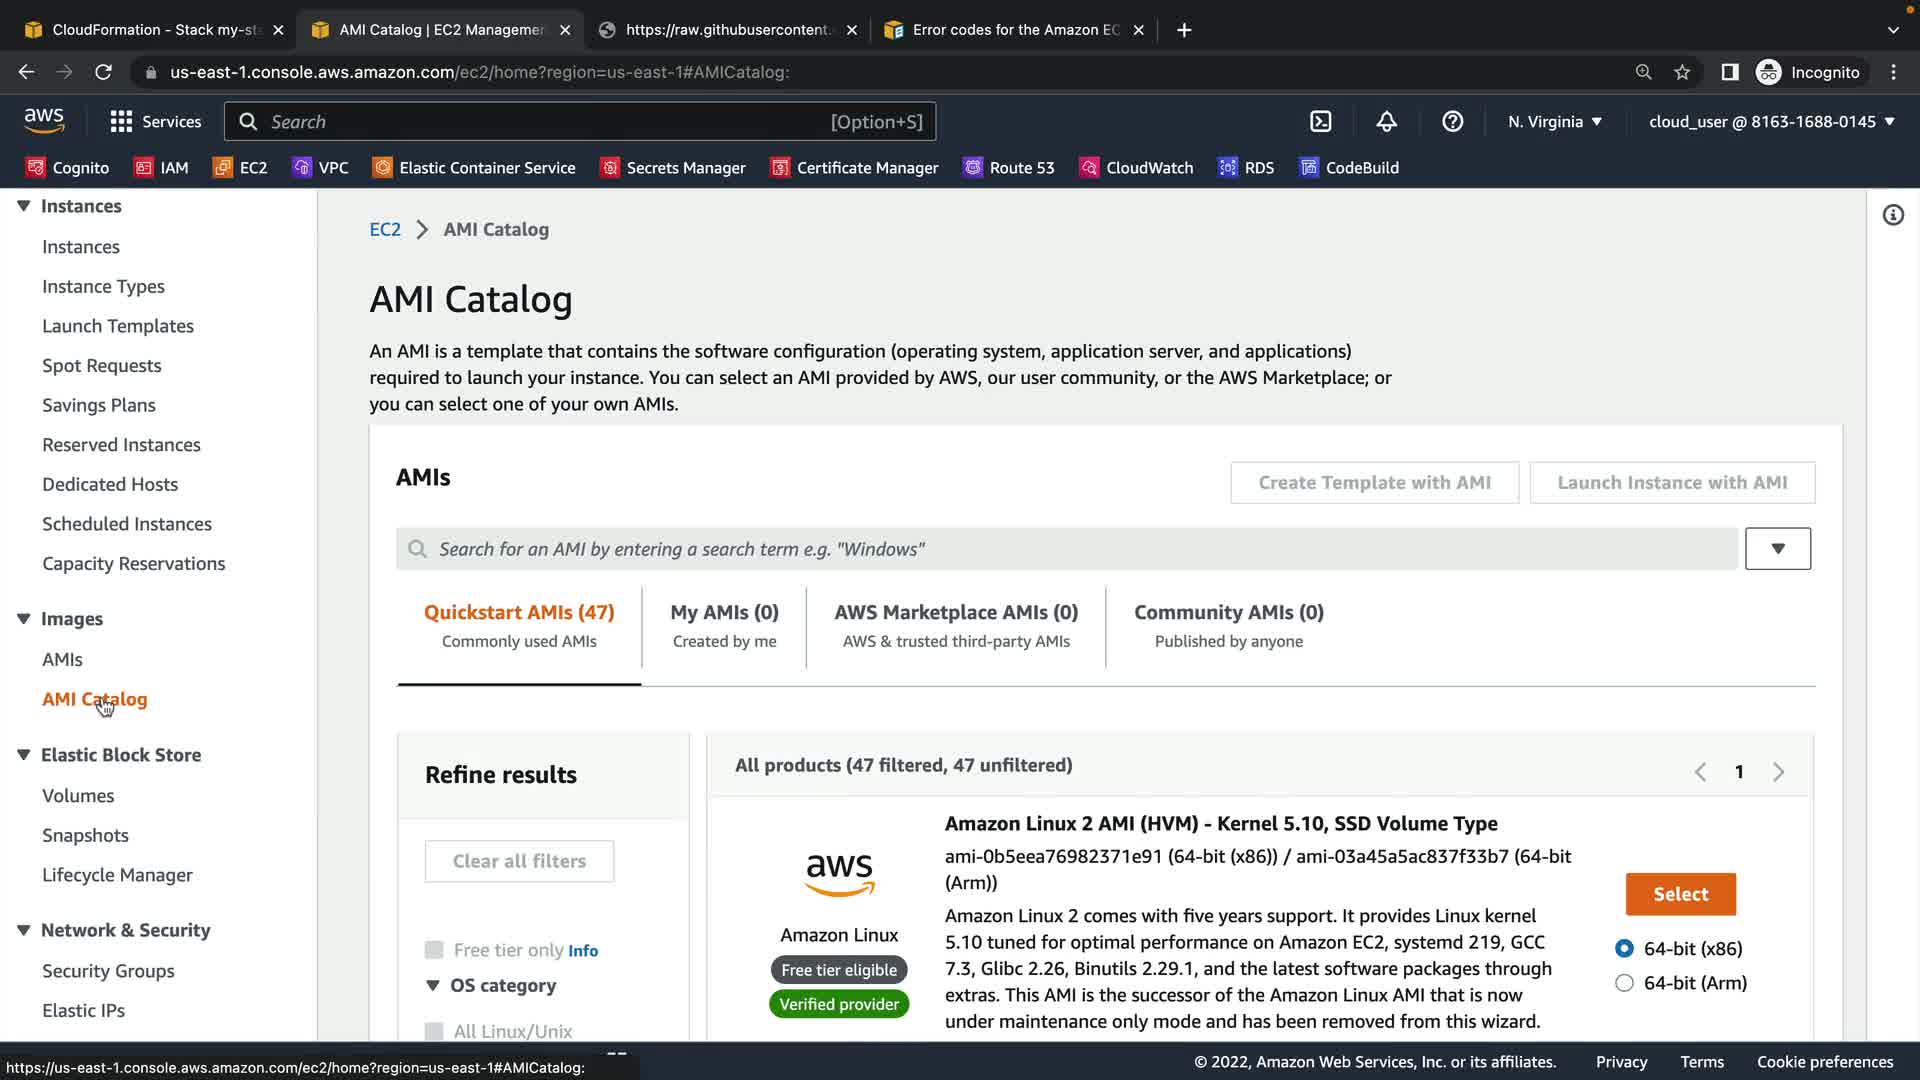The width and height of the screenshot is (1920, 1080).
Task: Open the Route 53 bookmark shortcut
Action: [x=1008, y=168]
